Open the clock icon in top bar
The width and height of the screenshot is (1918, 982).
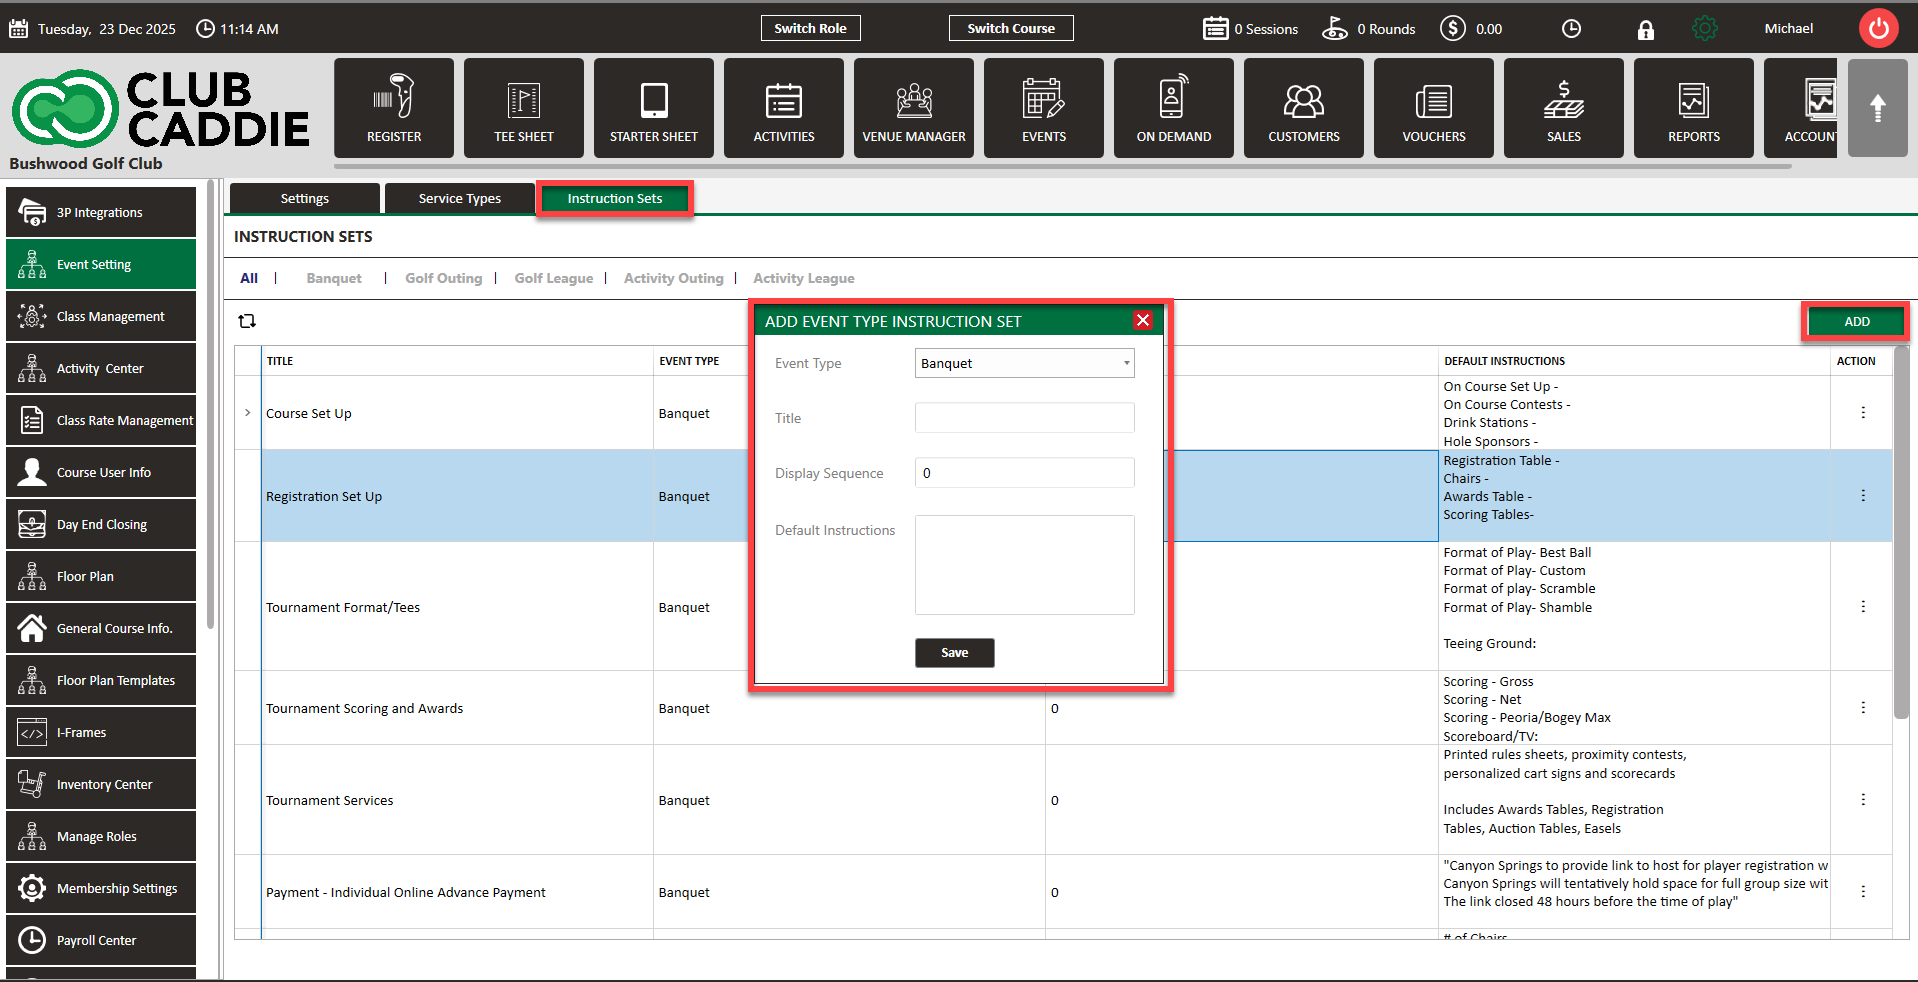1571,29
